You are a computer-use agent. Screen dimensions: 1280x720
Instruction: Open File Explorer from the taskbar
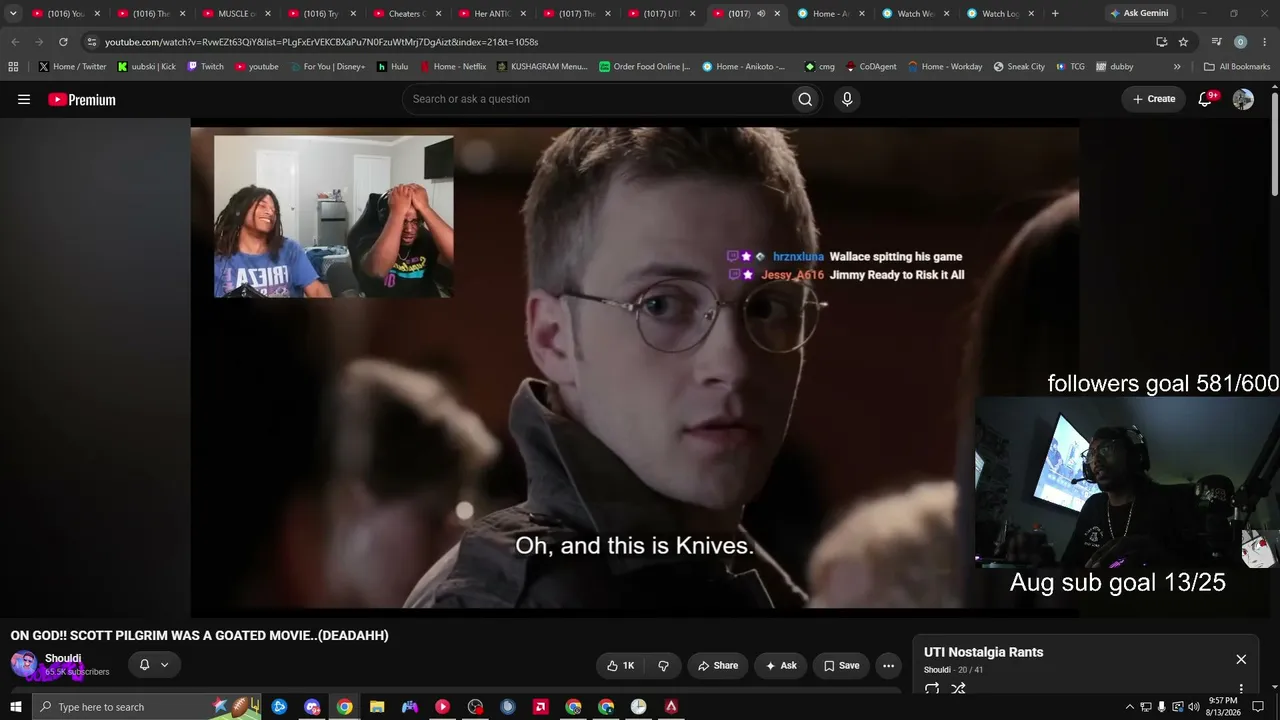377,707
